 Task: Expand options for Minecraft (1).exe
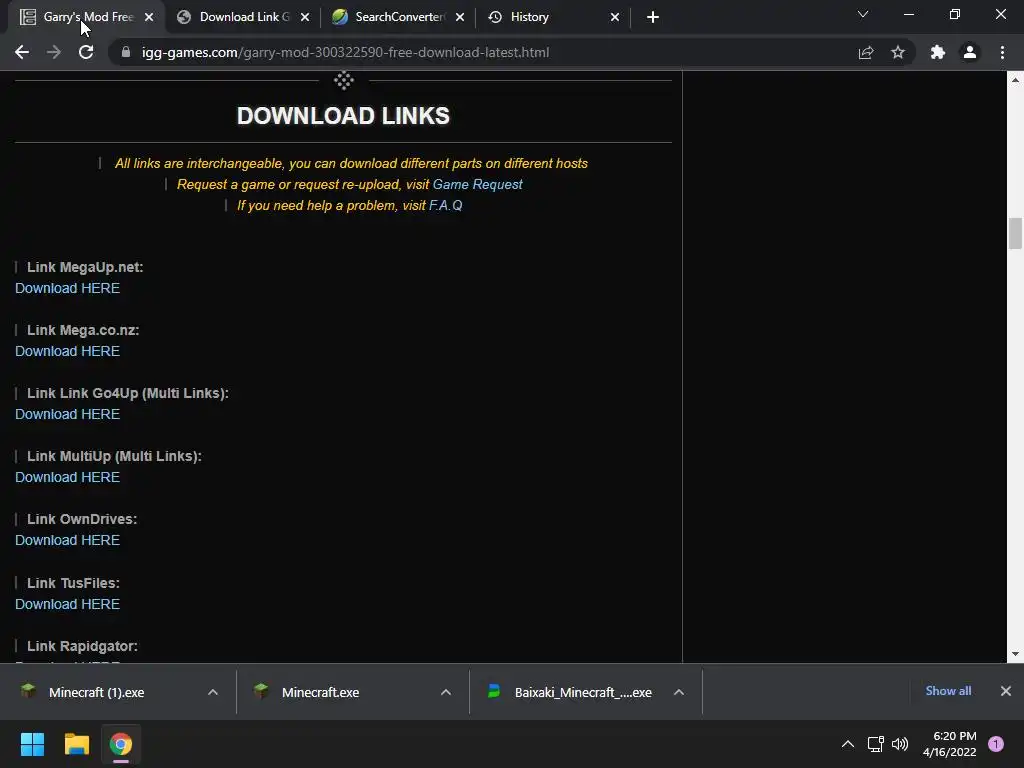(x=213, y=692)
